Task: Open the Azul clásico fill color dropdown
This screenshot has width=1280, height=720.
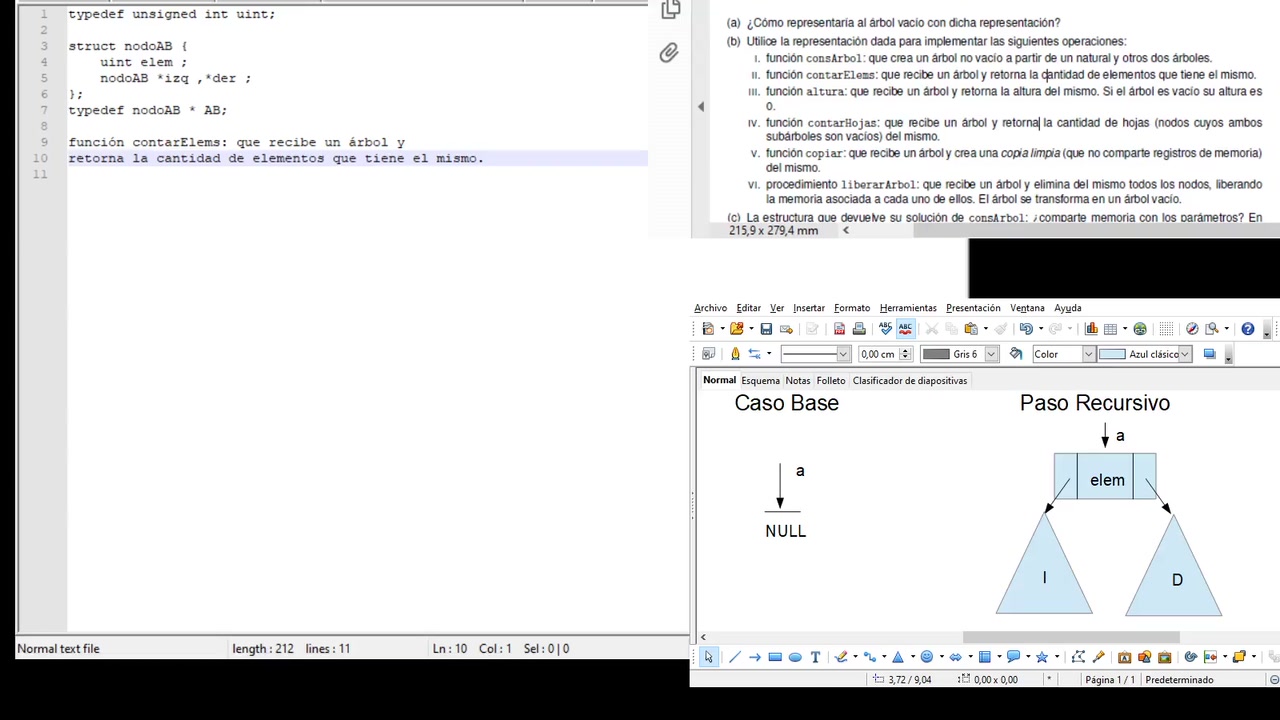Action: (1185, 354)
